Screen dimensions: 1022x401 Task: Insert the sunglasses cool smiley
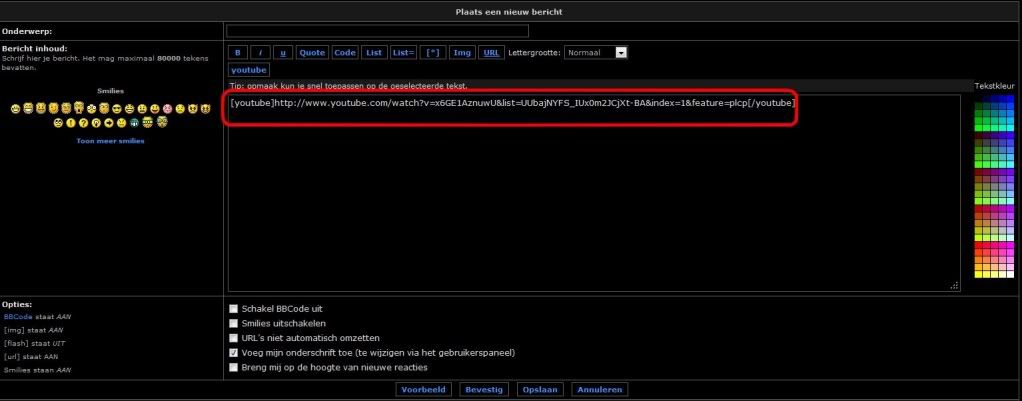point(117,109)
